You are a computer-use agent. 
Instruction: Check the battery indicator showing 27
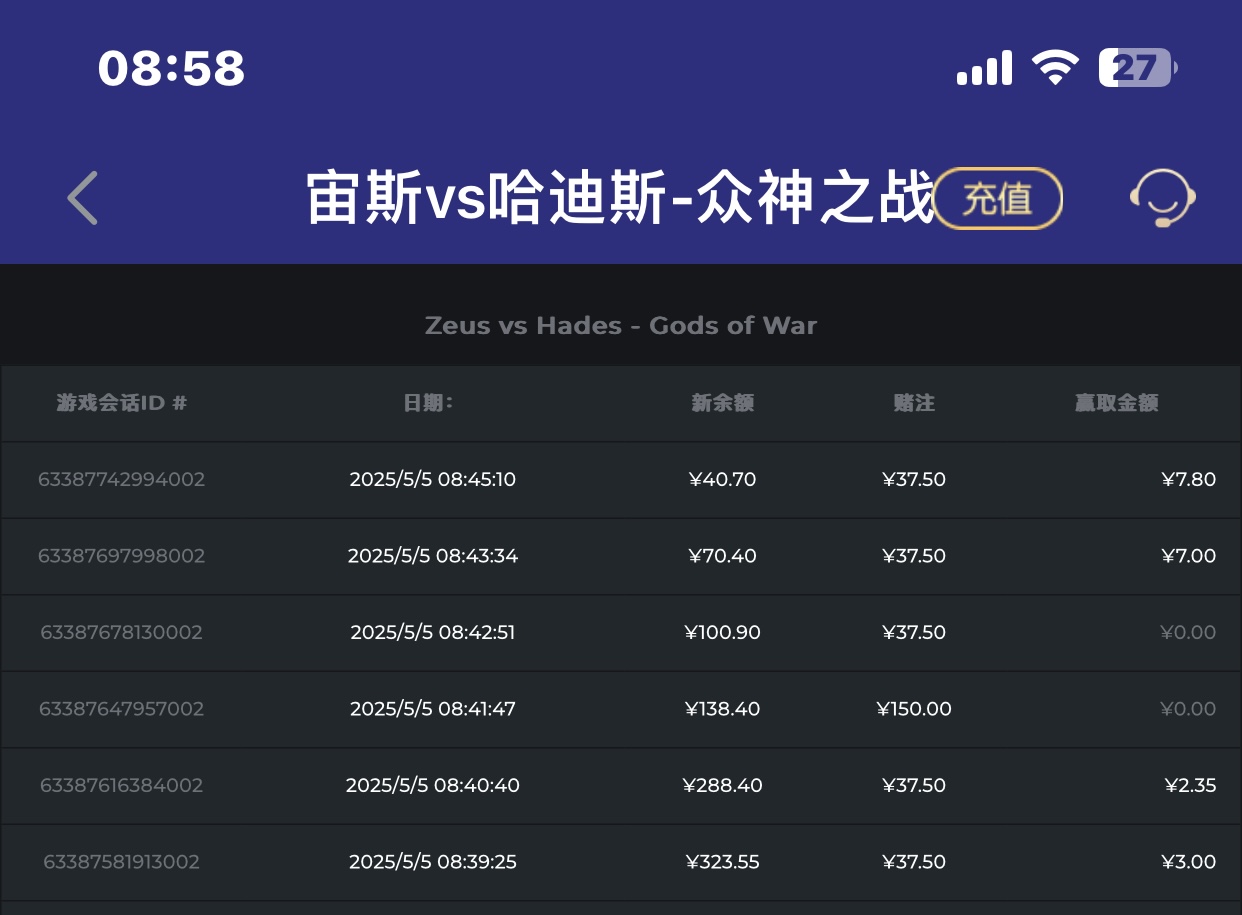(x=1138, y=68)
